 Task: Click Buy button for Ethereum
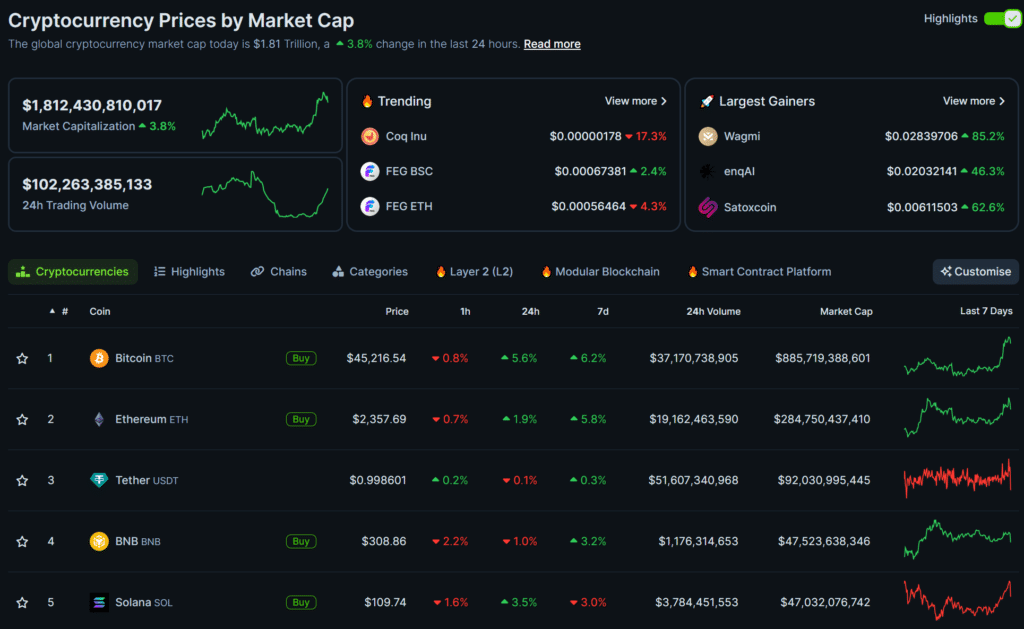(x=301, y=419)
